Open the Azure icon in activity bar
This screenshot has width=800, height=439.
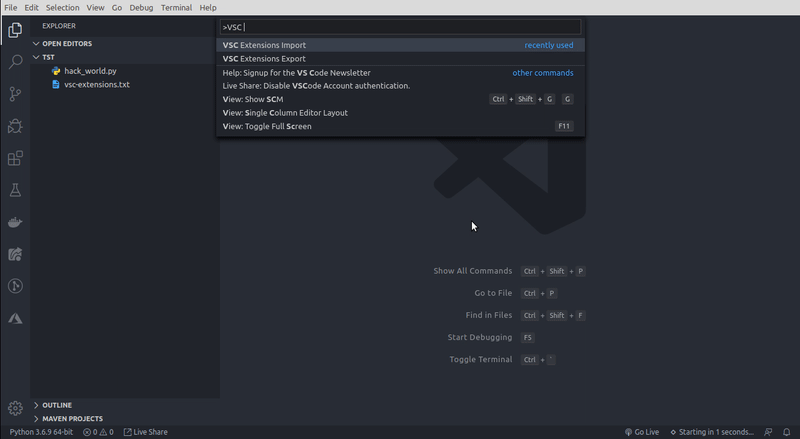click(x=15, y=319)
